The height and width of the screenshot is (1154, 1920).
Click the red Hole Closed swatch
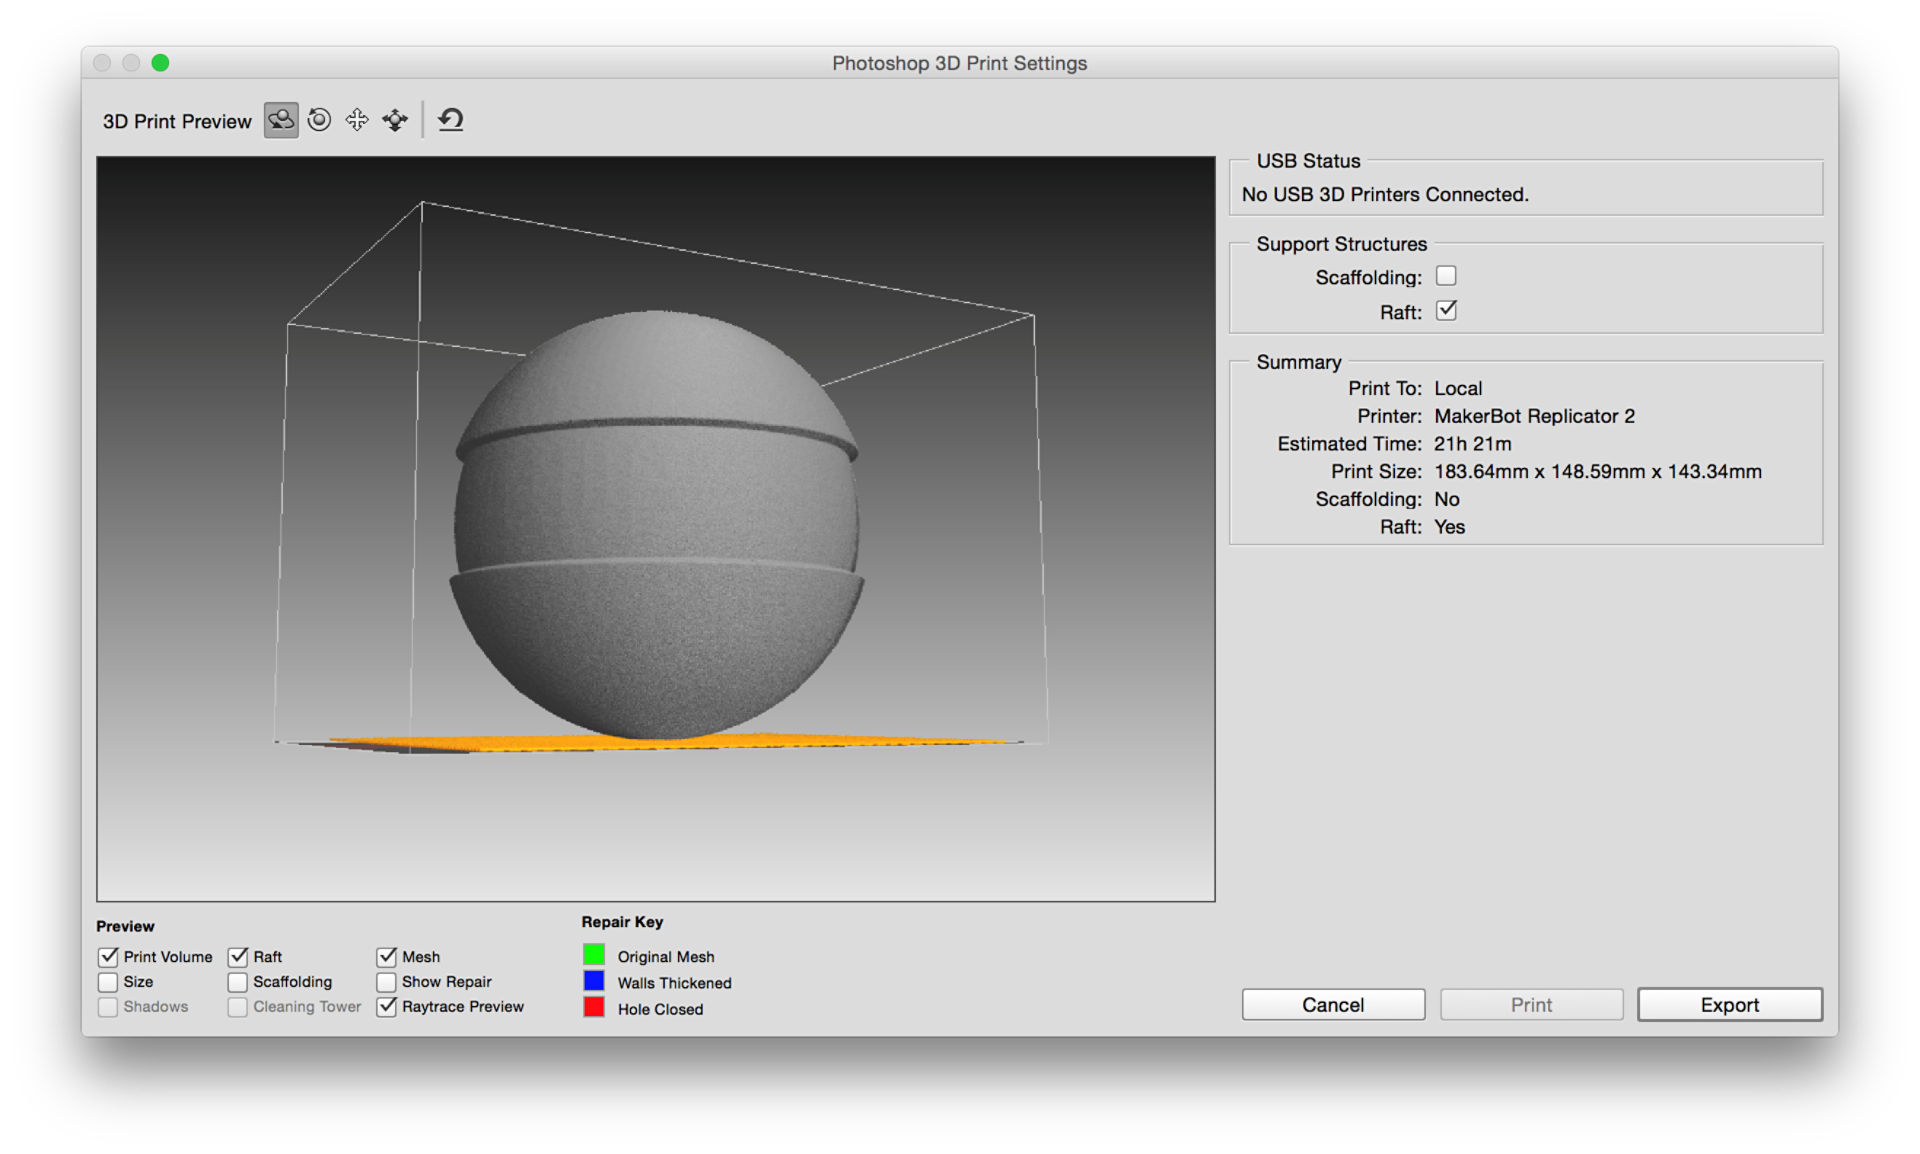[595, 1007]
